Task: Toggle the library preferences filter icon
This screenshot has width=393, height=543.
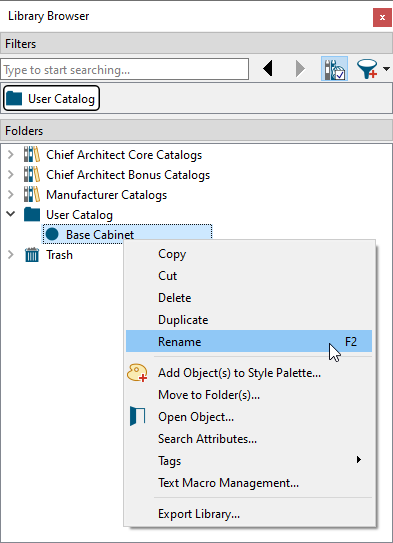Action: 334,69
